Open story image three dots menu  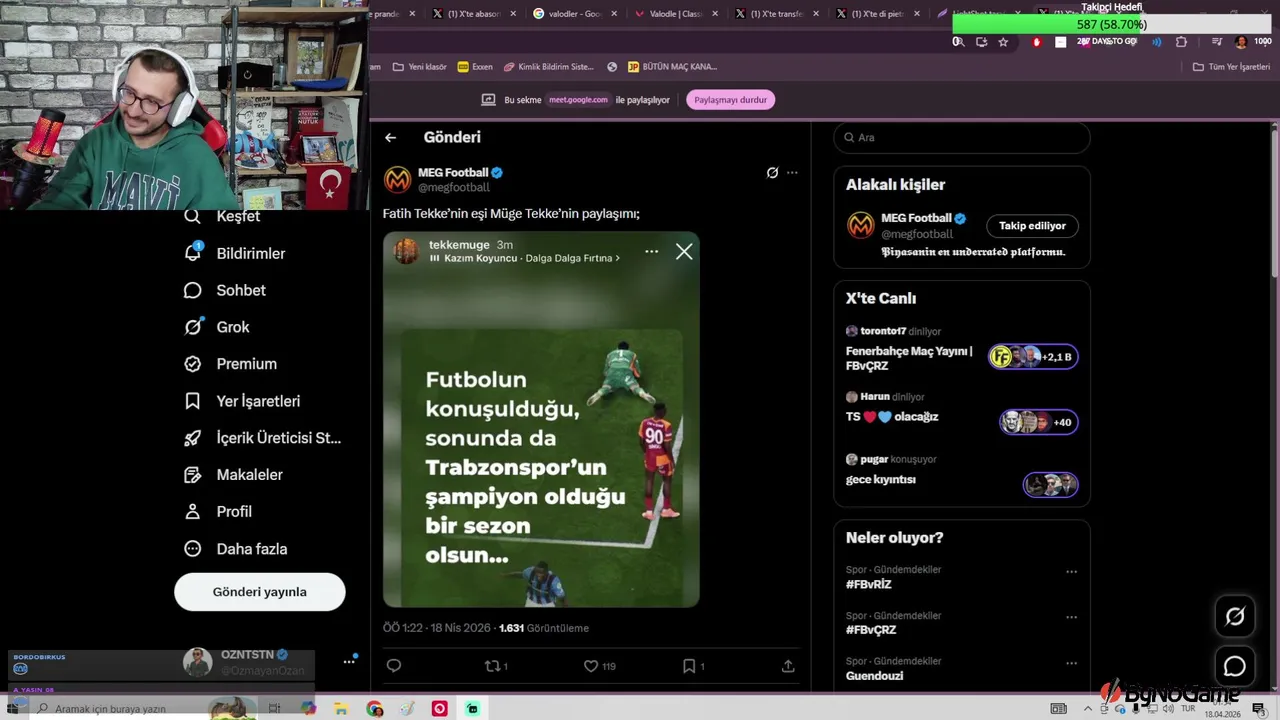pyautogui.click(x=652, y=251)
